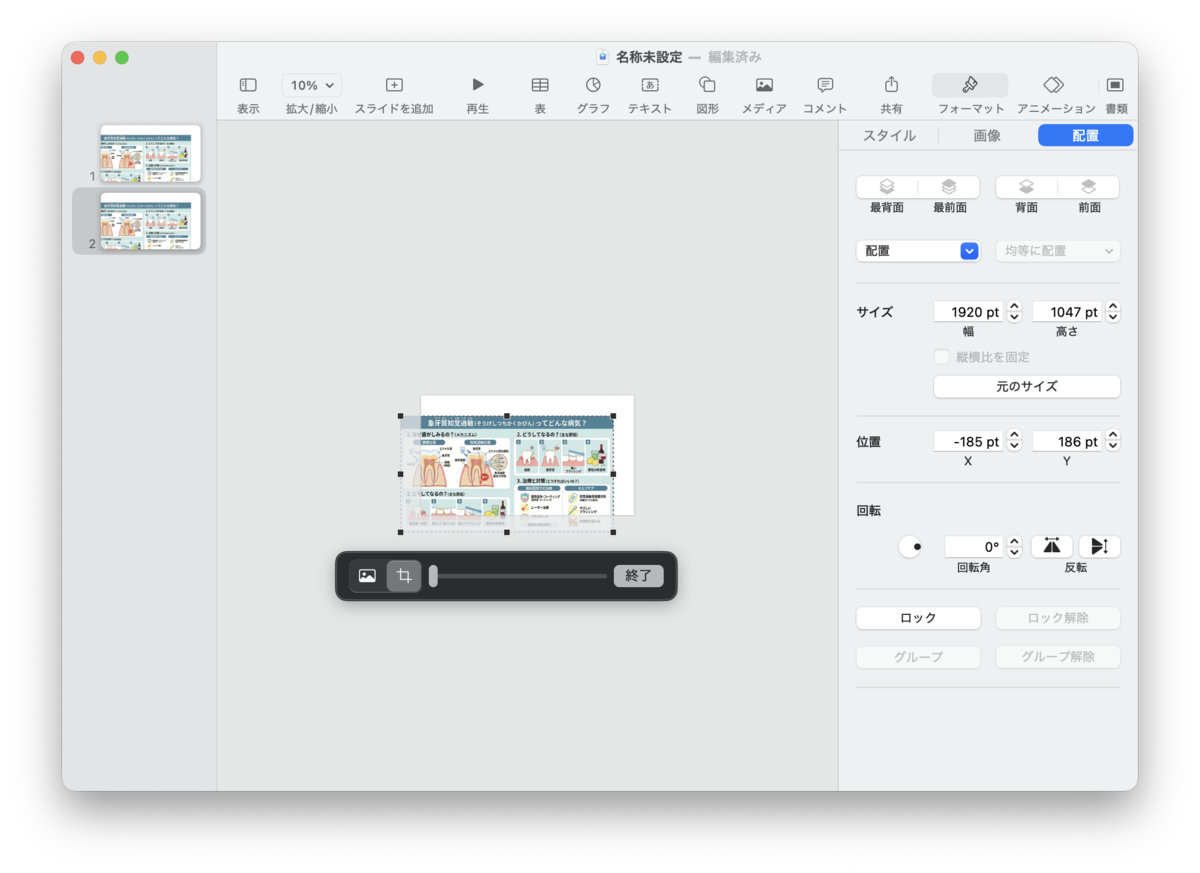Open the 書類 document inspector
This screenshot has height=873, width=1200.
click(1116, 85)
